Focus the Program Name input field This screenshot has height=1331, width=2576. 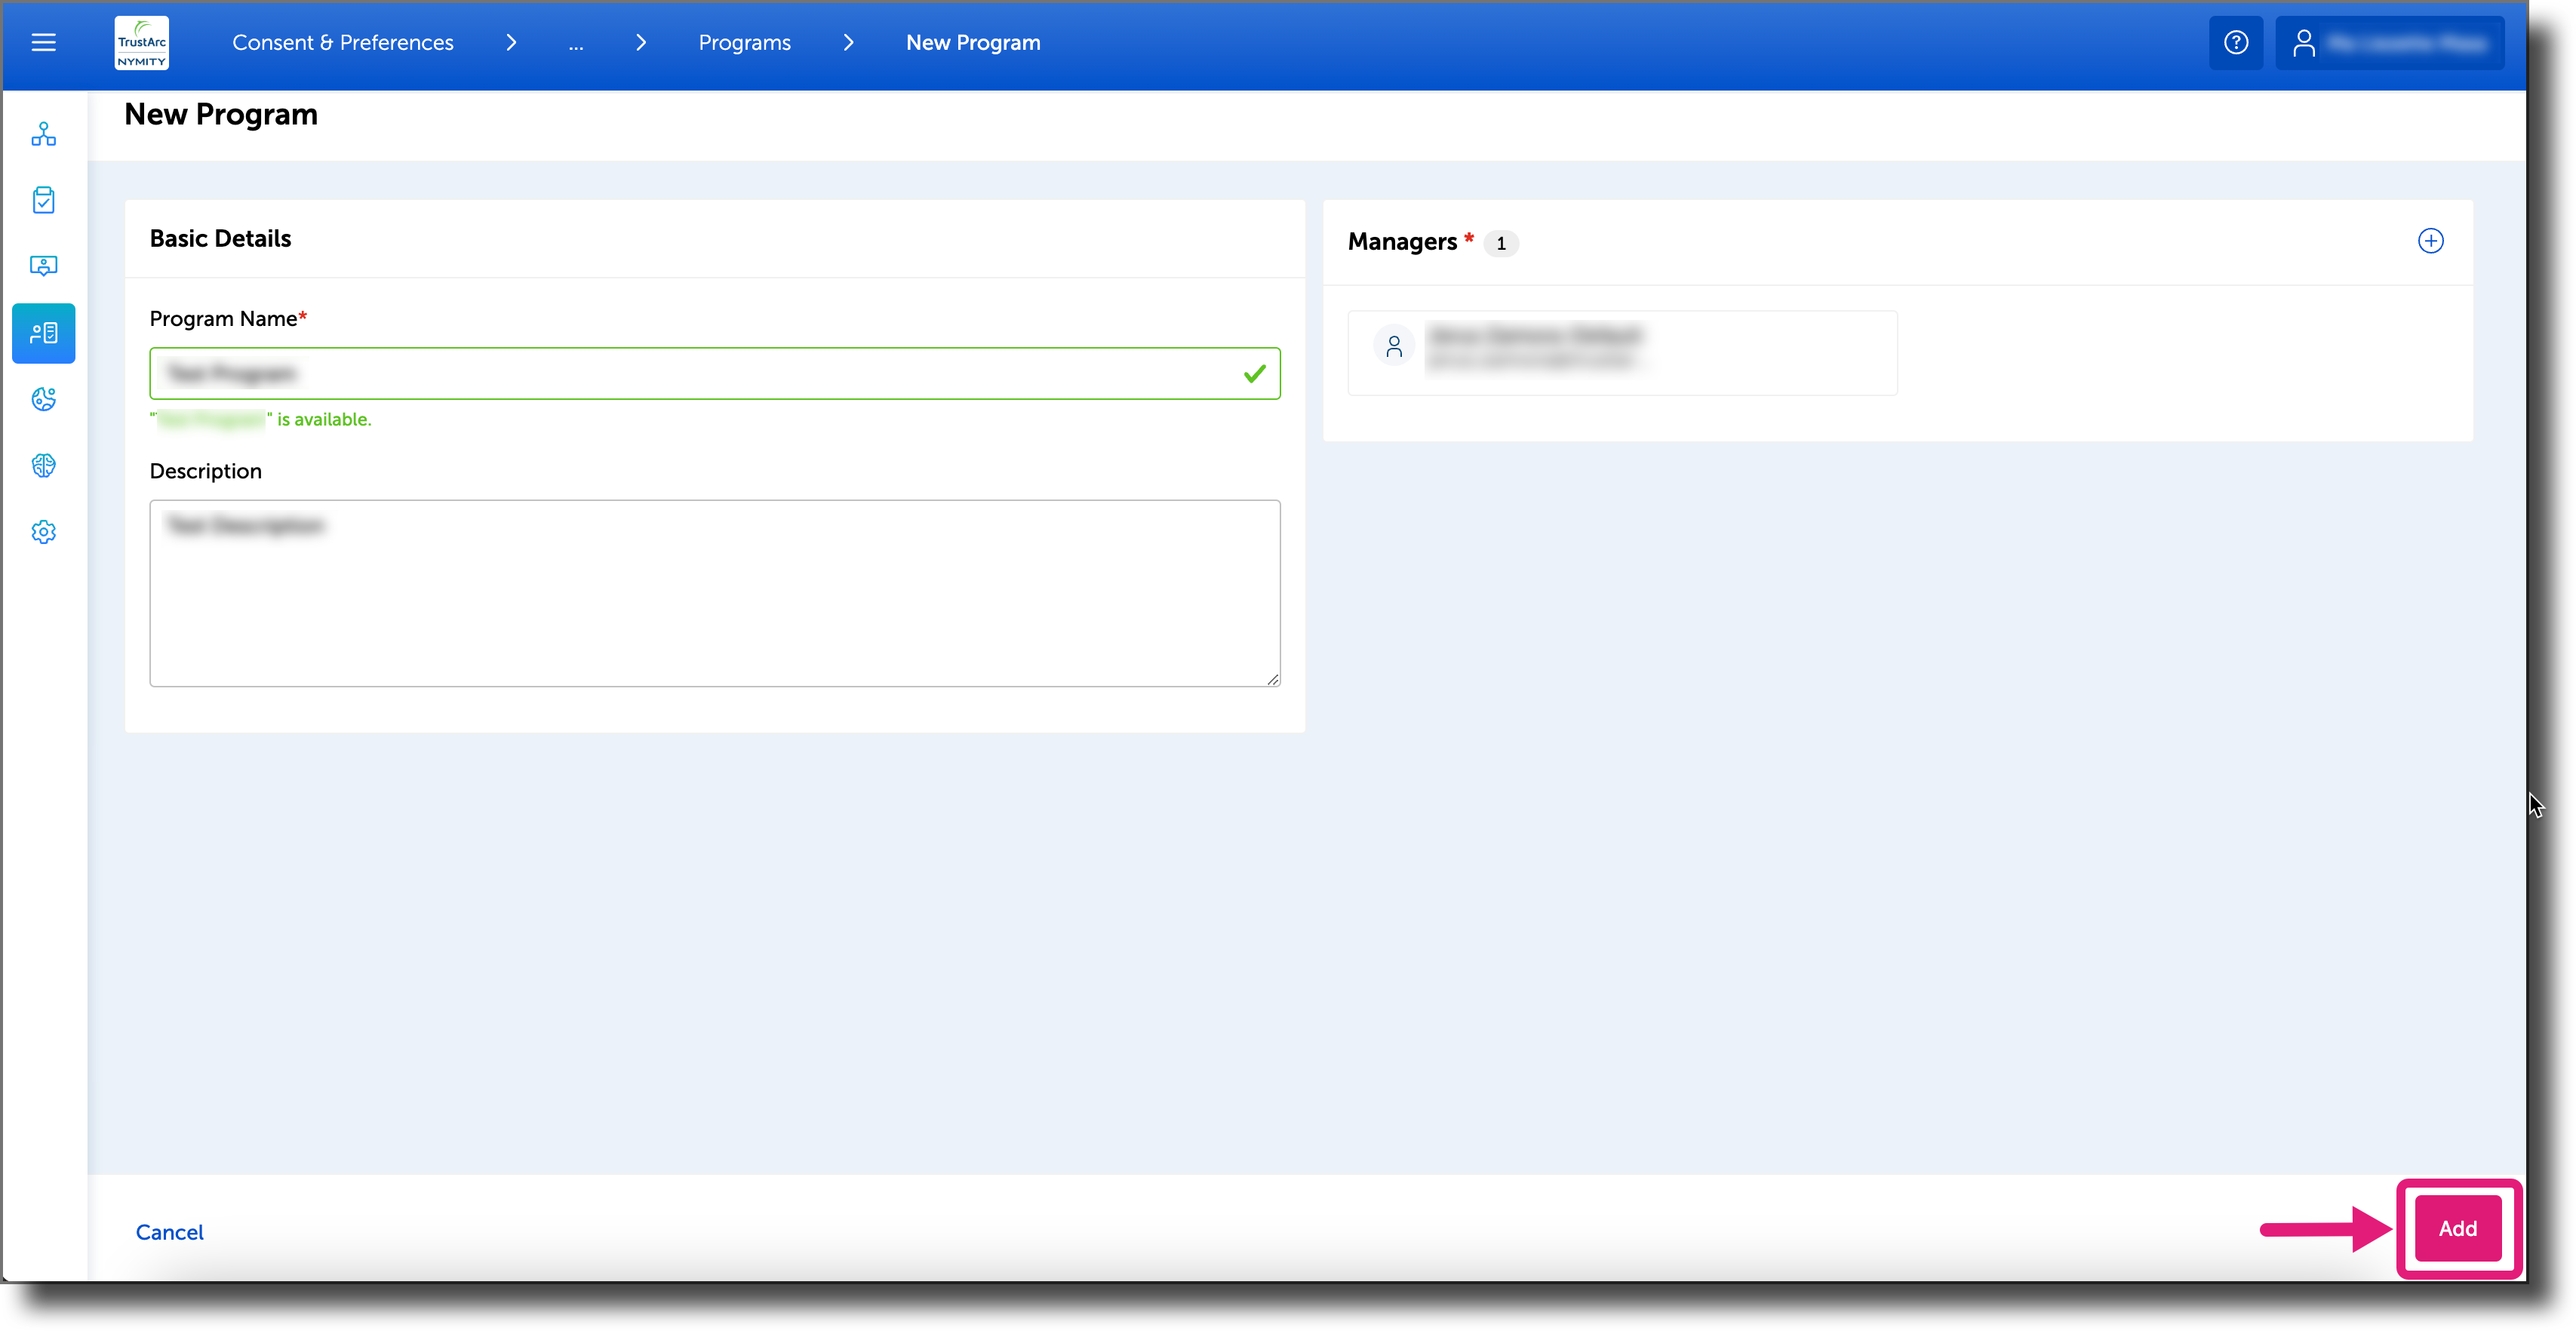[715, 374]
